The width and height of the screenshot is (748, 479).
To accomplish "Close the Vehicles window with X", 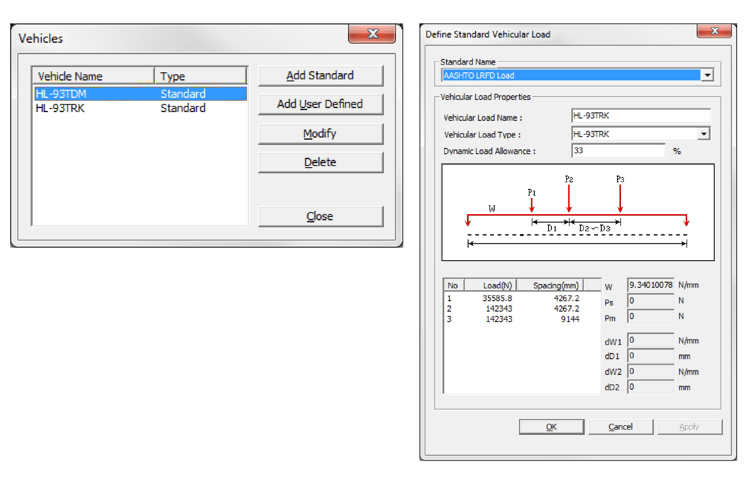I will pos(372,35).
